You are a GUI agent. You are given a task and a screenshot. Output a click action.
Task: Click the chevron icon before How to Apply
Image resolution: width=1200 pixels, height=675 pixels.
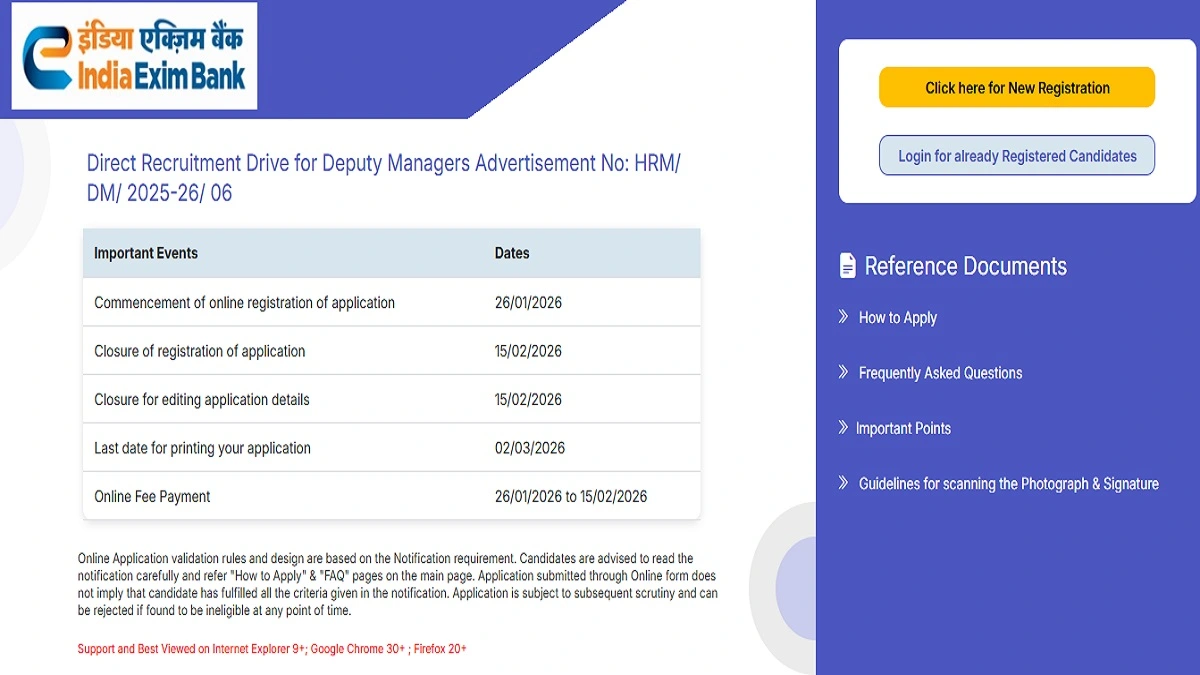click(843, 317)
